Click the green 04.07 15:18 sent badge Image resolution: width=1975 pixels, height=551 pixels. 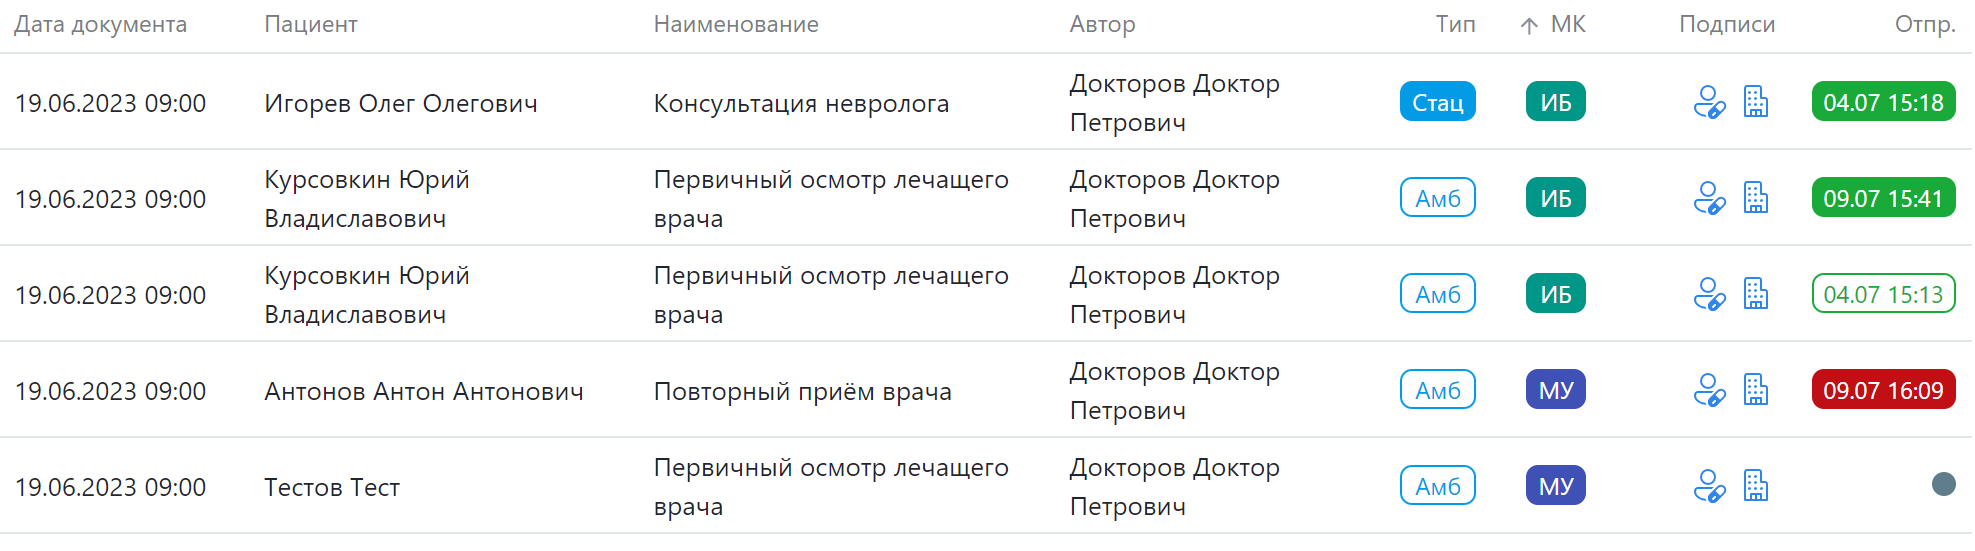coord(1883,102)
